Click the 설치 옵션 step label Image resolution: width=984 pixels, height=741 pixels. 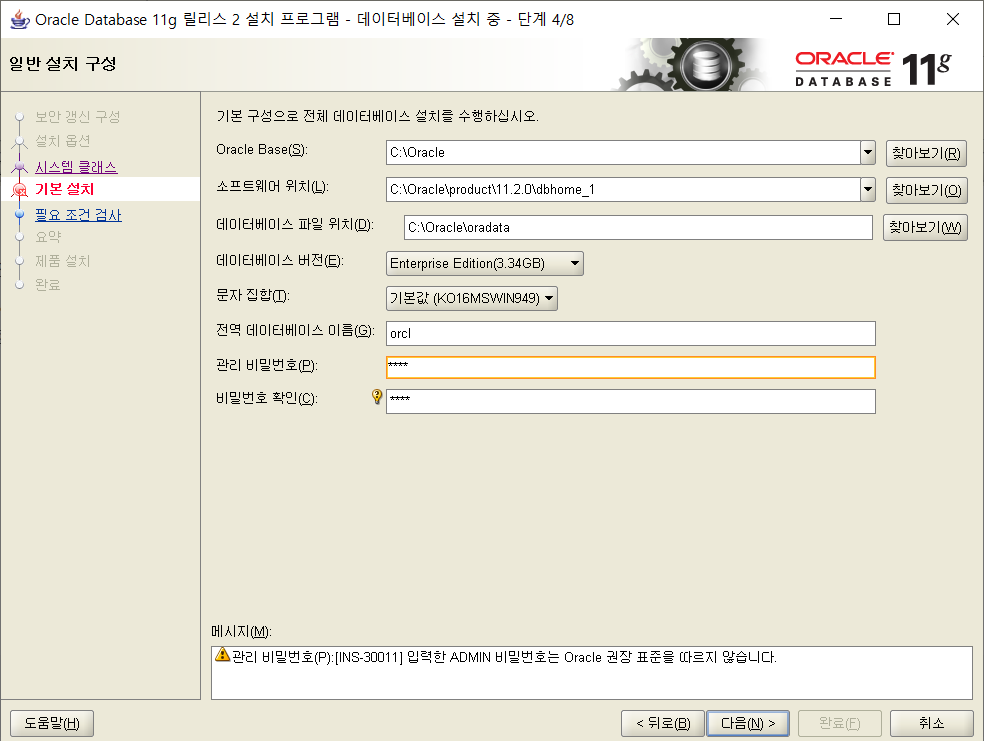[x=62, y=141]
